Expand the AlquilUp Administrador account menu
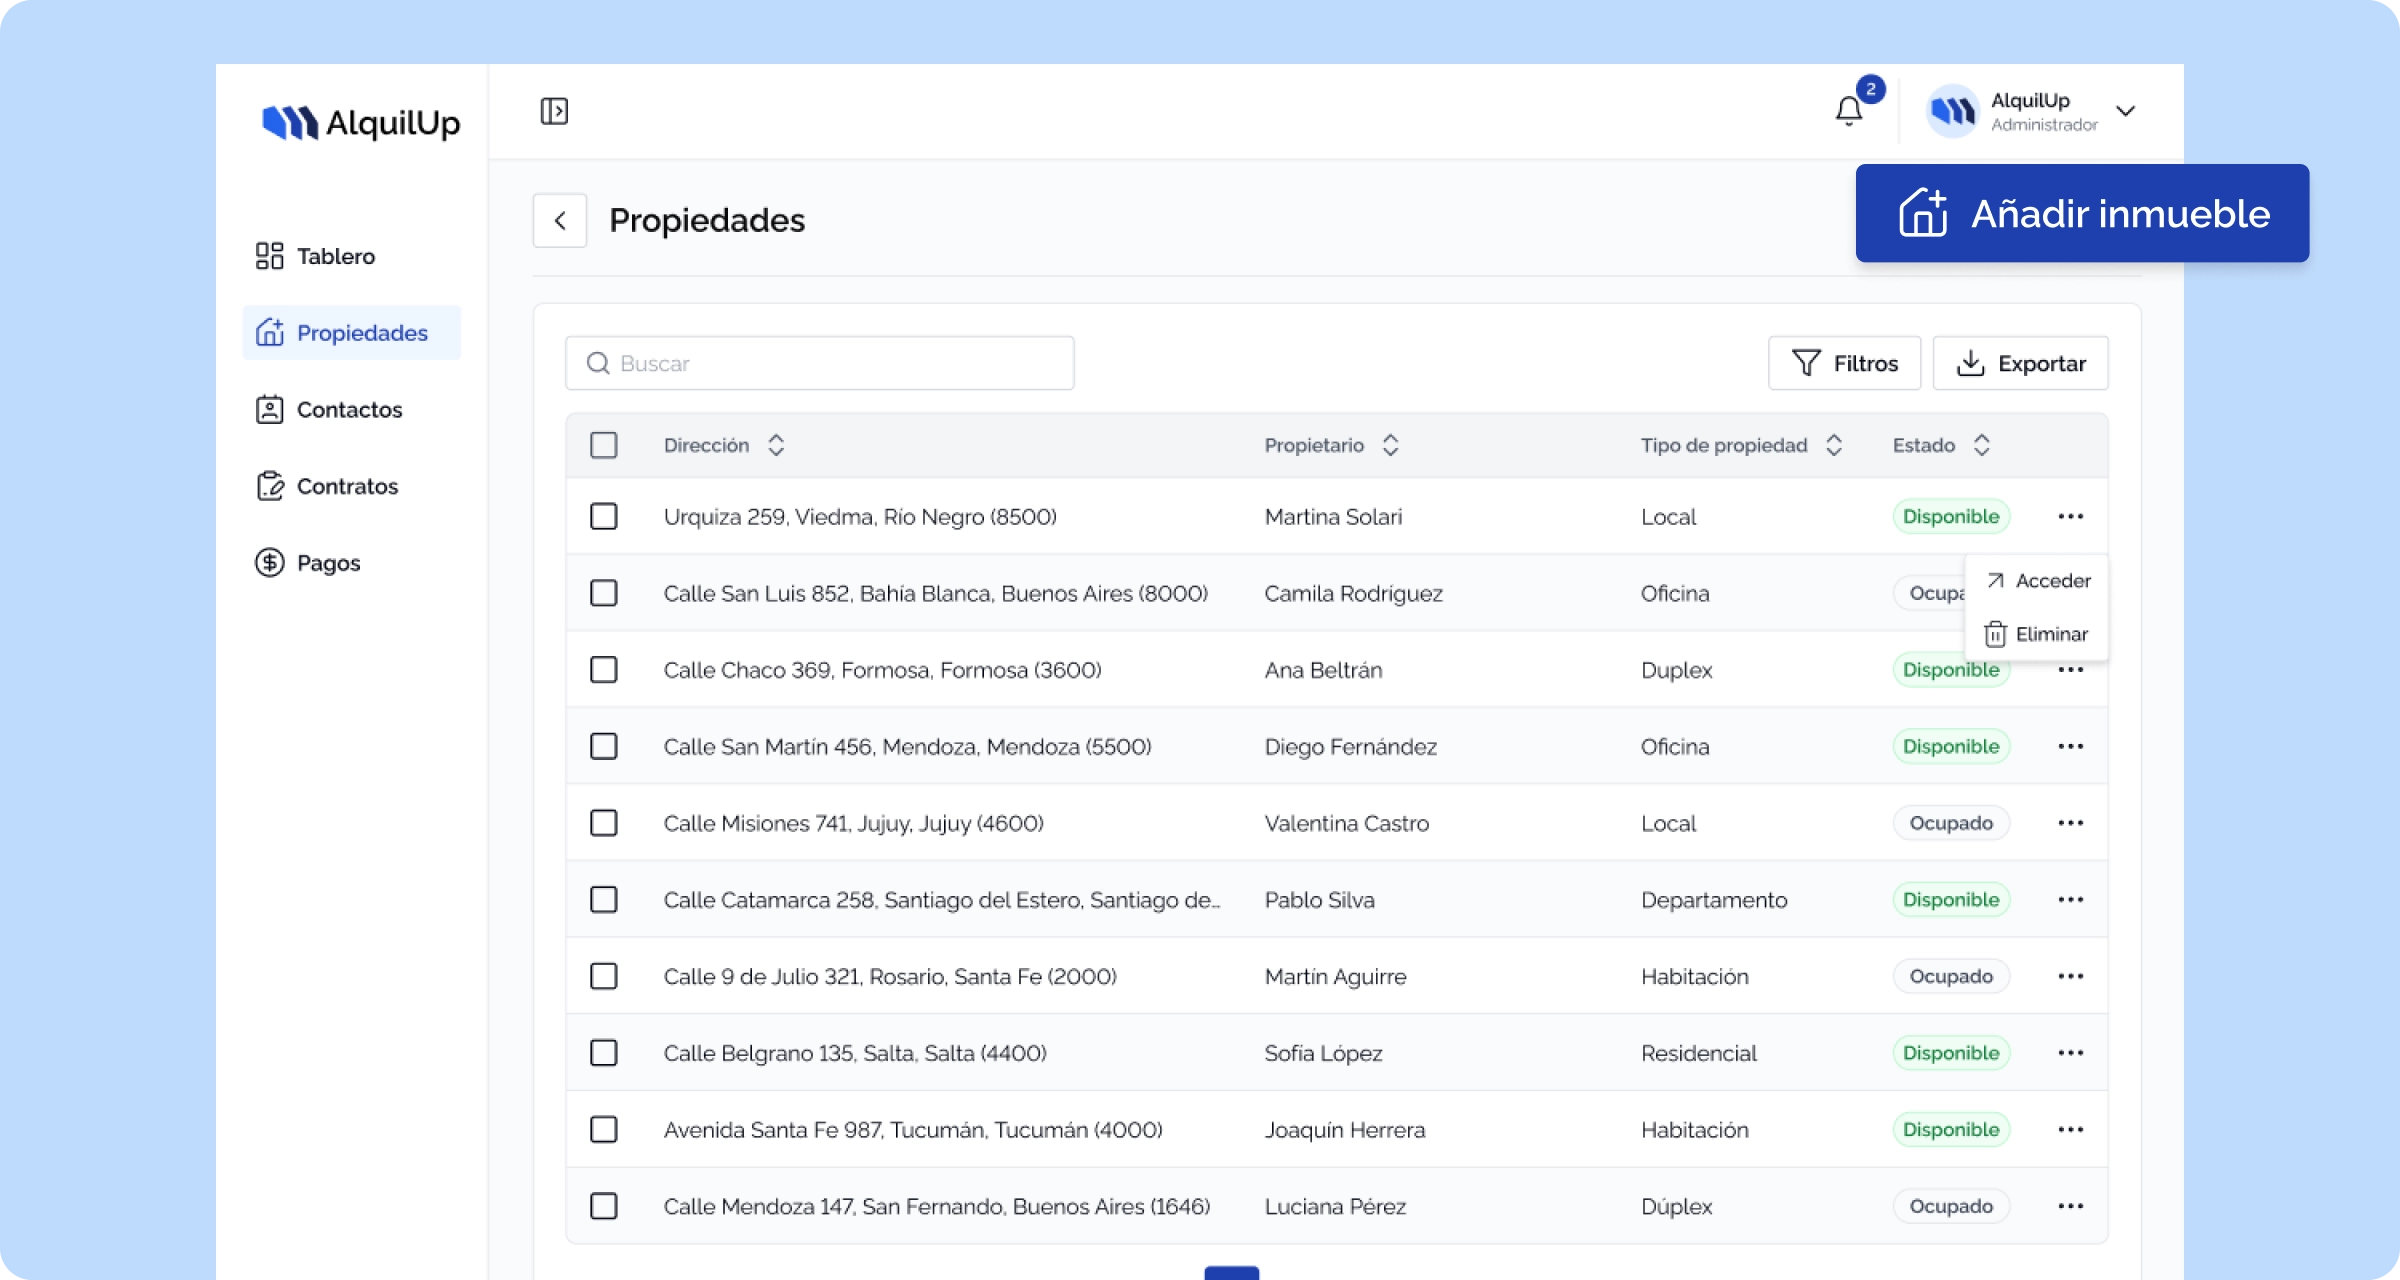The width and height of the screenshot is (2400, 1280). point(2126,111)
